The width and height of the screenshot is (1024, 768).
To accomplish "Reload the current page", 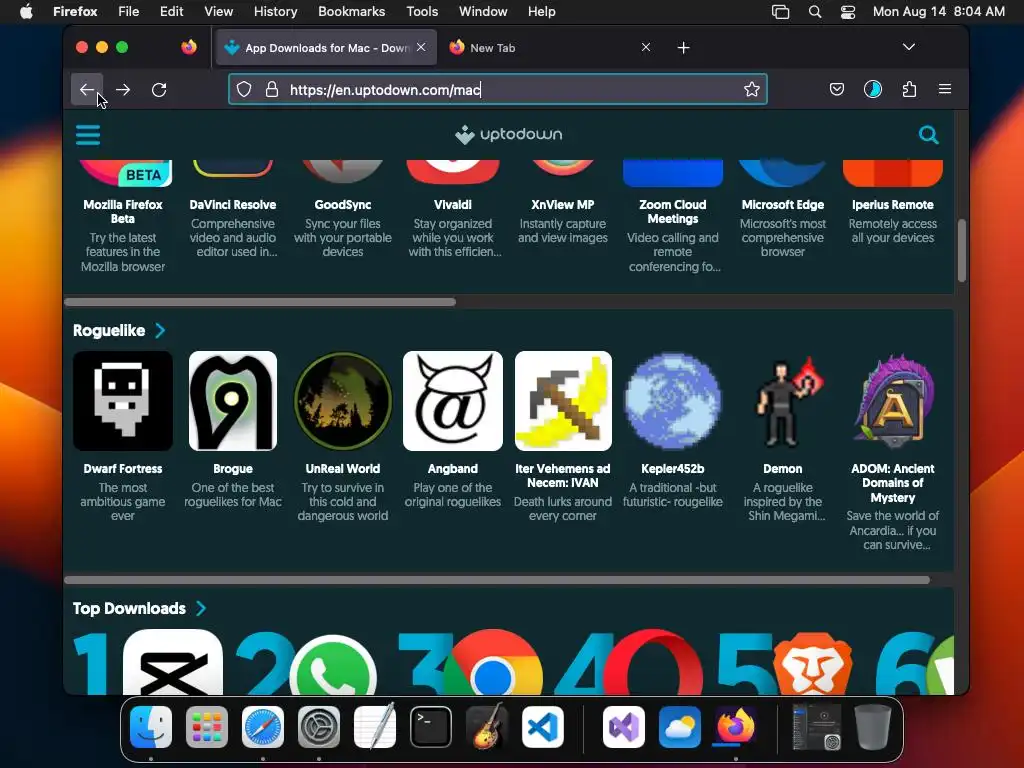I will click(x=159, y=89).
